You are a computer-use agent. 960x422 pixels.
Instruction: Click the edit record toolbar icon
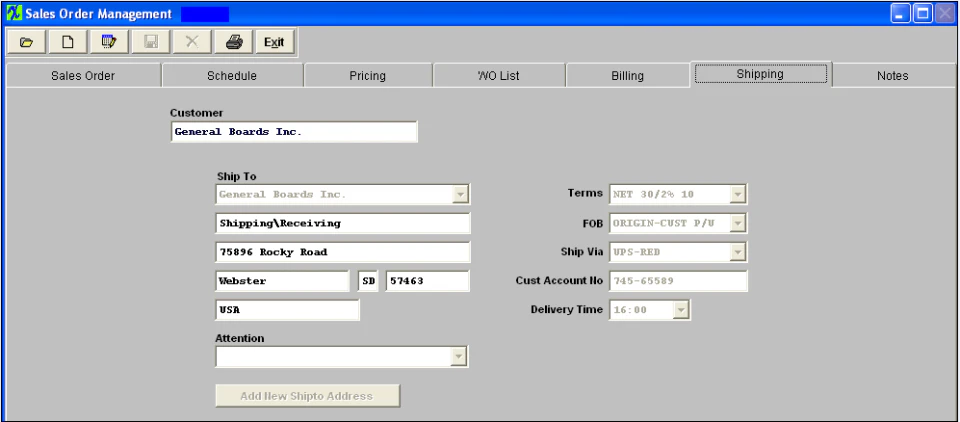(x=109, y=42)
